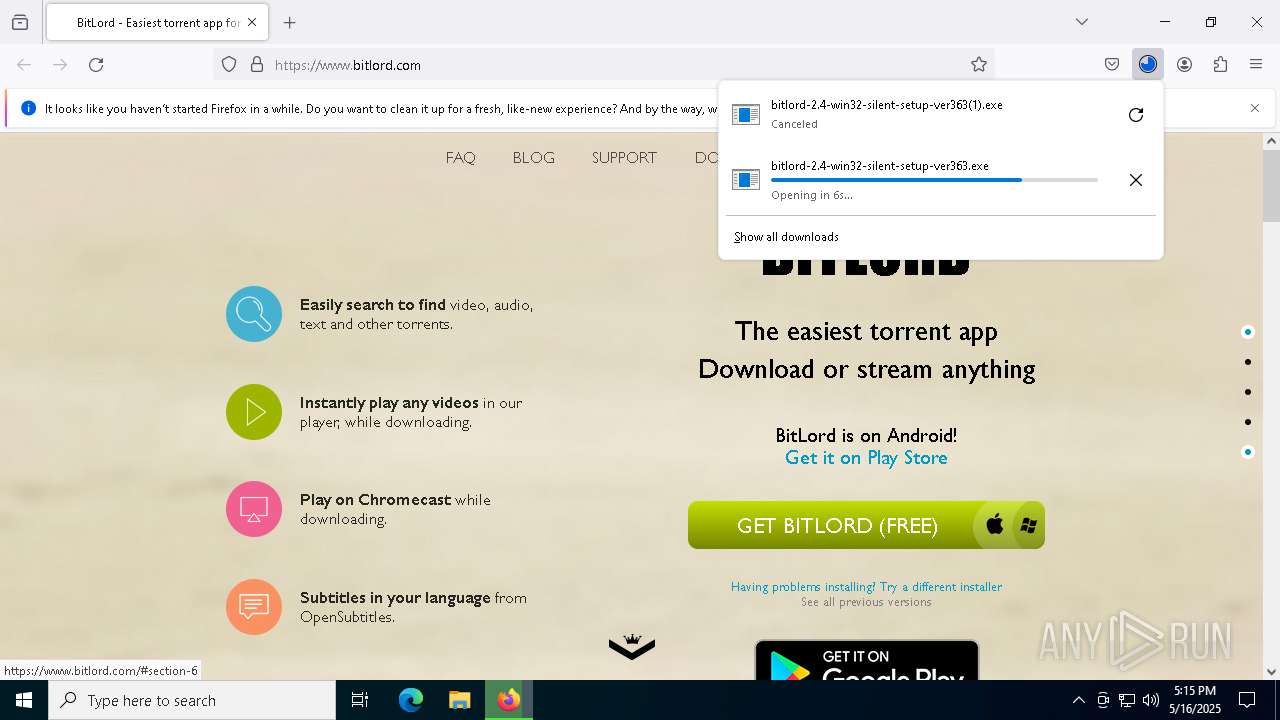Open extensions puzzle icon
The width and height of the screenshot is (1280, 720).
click(1220, 64)
